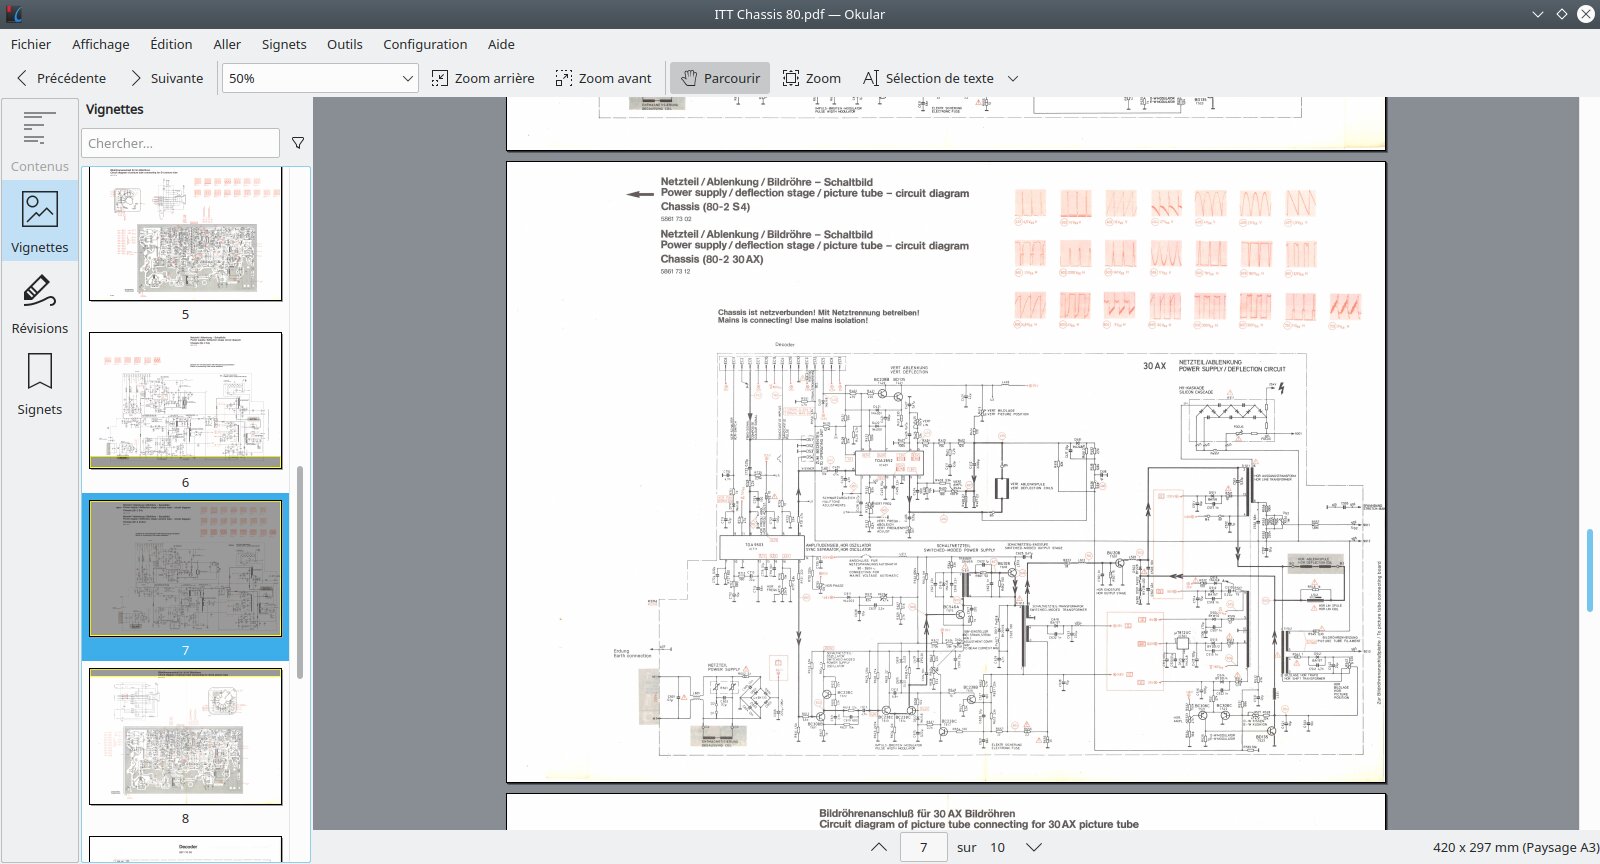Show the Contenus sidebar panel
The width and height of the screenshot is (1600, 864).
pos(40,140)
